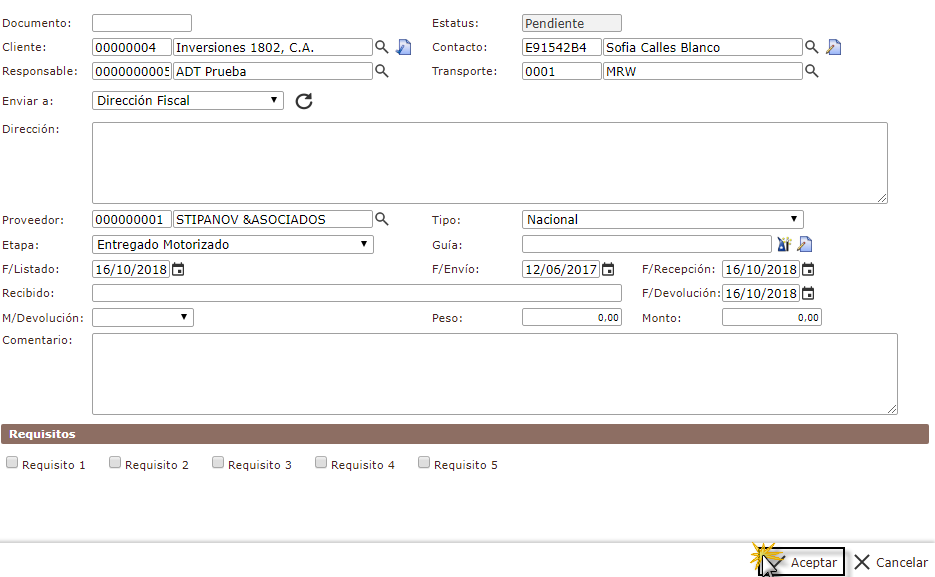The height and width of the screenshot is (577, 935).
Task: Click the Transporte search magnifier icon
Action: (x=812, y=71)
